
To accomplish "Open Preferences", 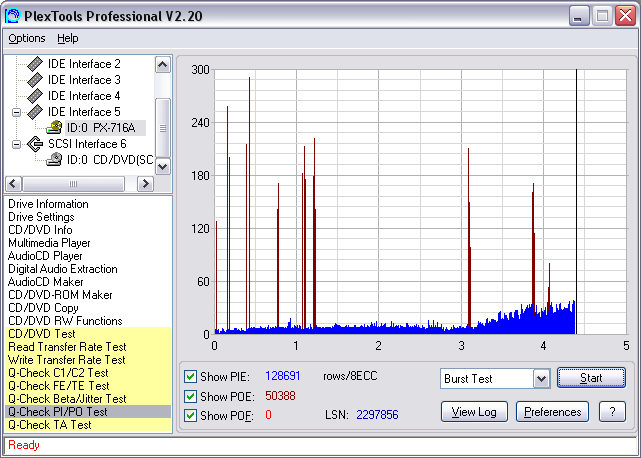I will (552, 412).
